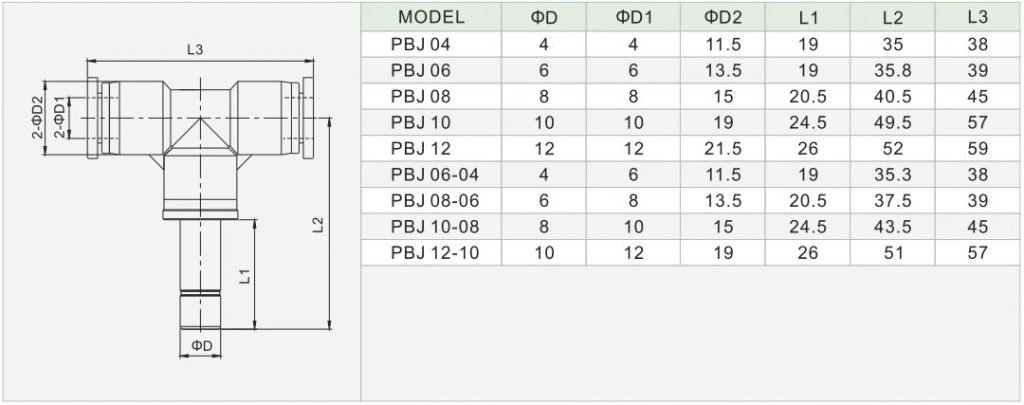Click the 2-ΦD2 dimension label

[38, 118]
